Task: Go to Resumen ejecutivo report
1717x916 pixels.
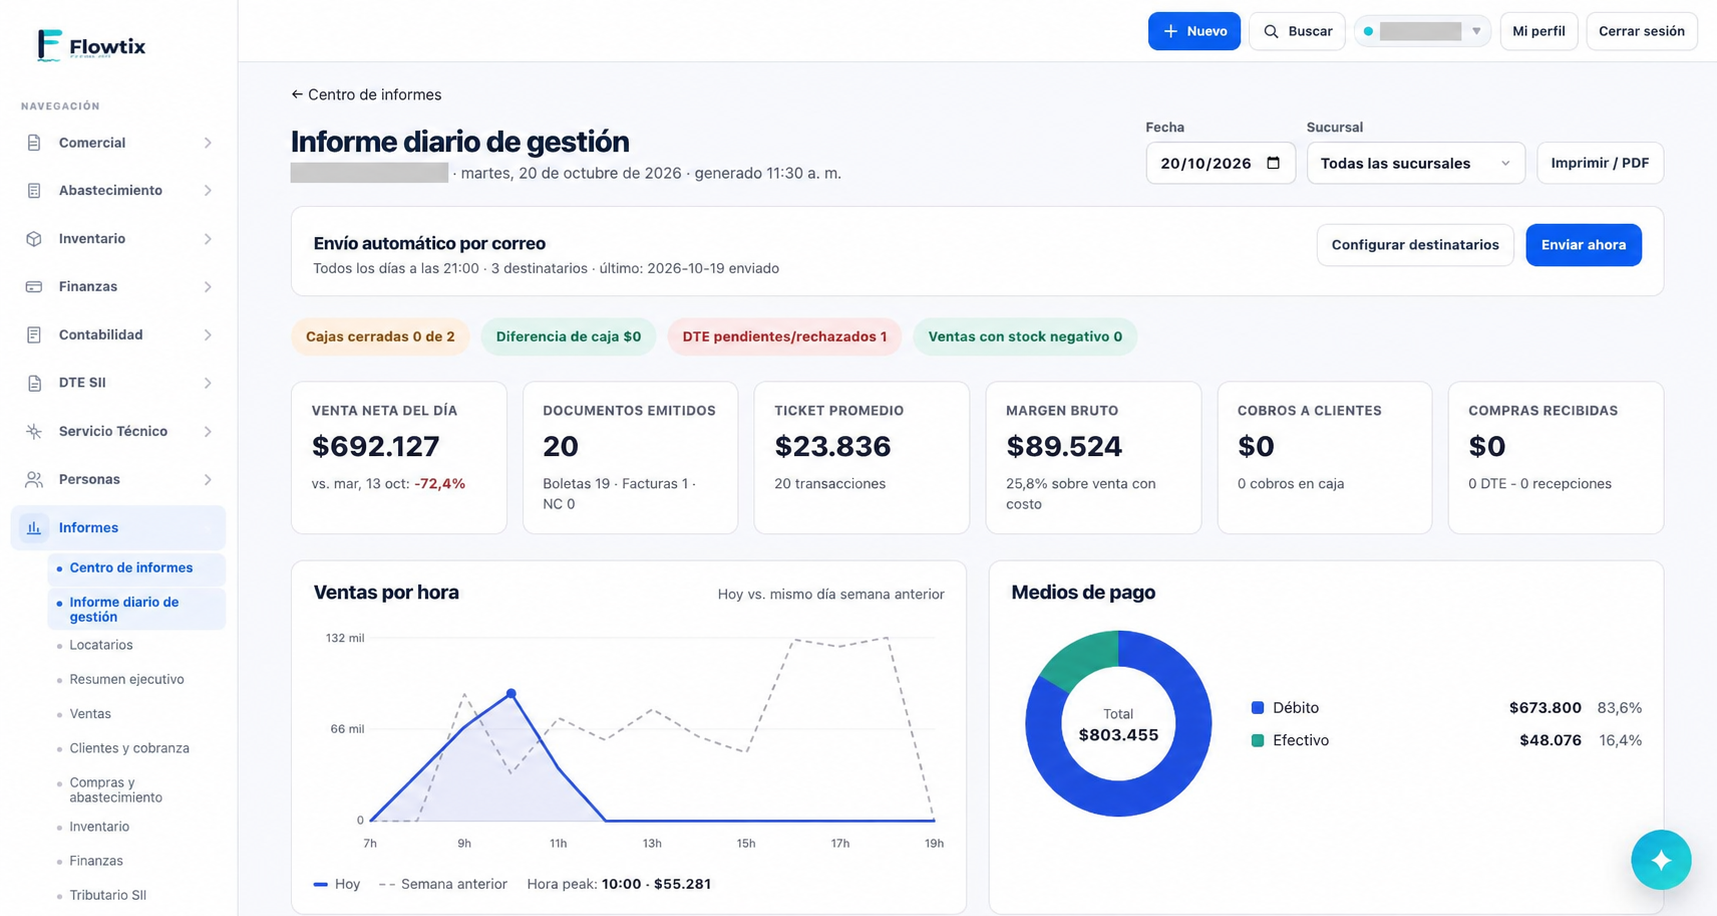Action: (x=127, y=679)
